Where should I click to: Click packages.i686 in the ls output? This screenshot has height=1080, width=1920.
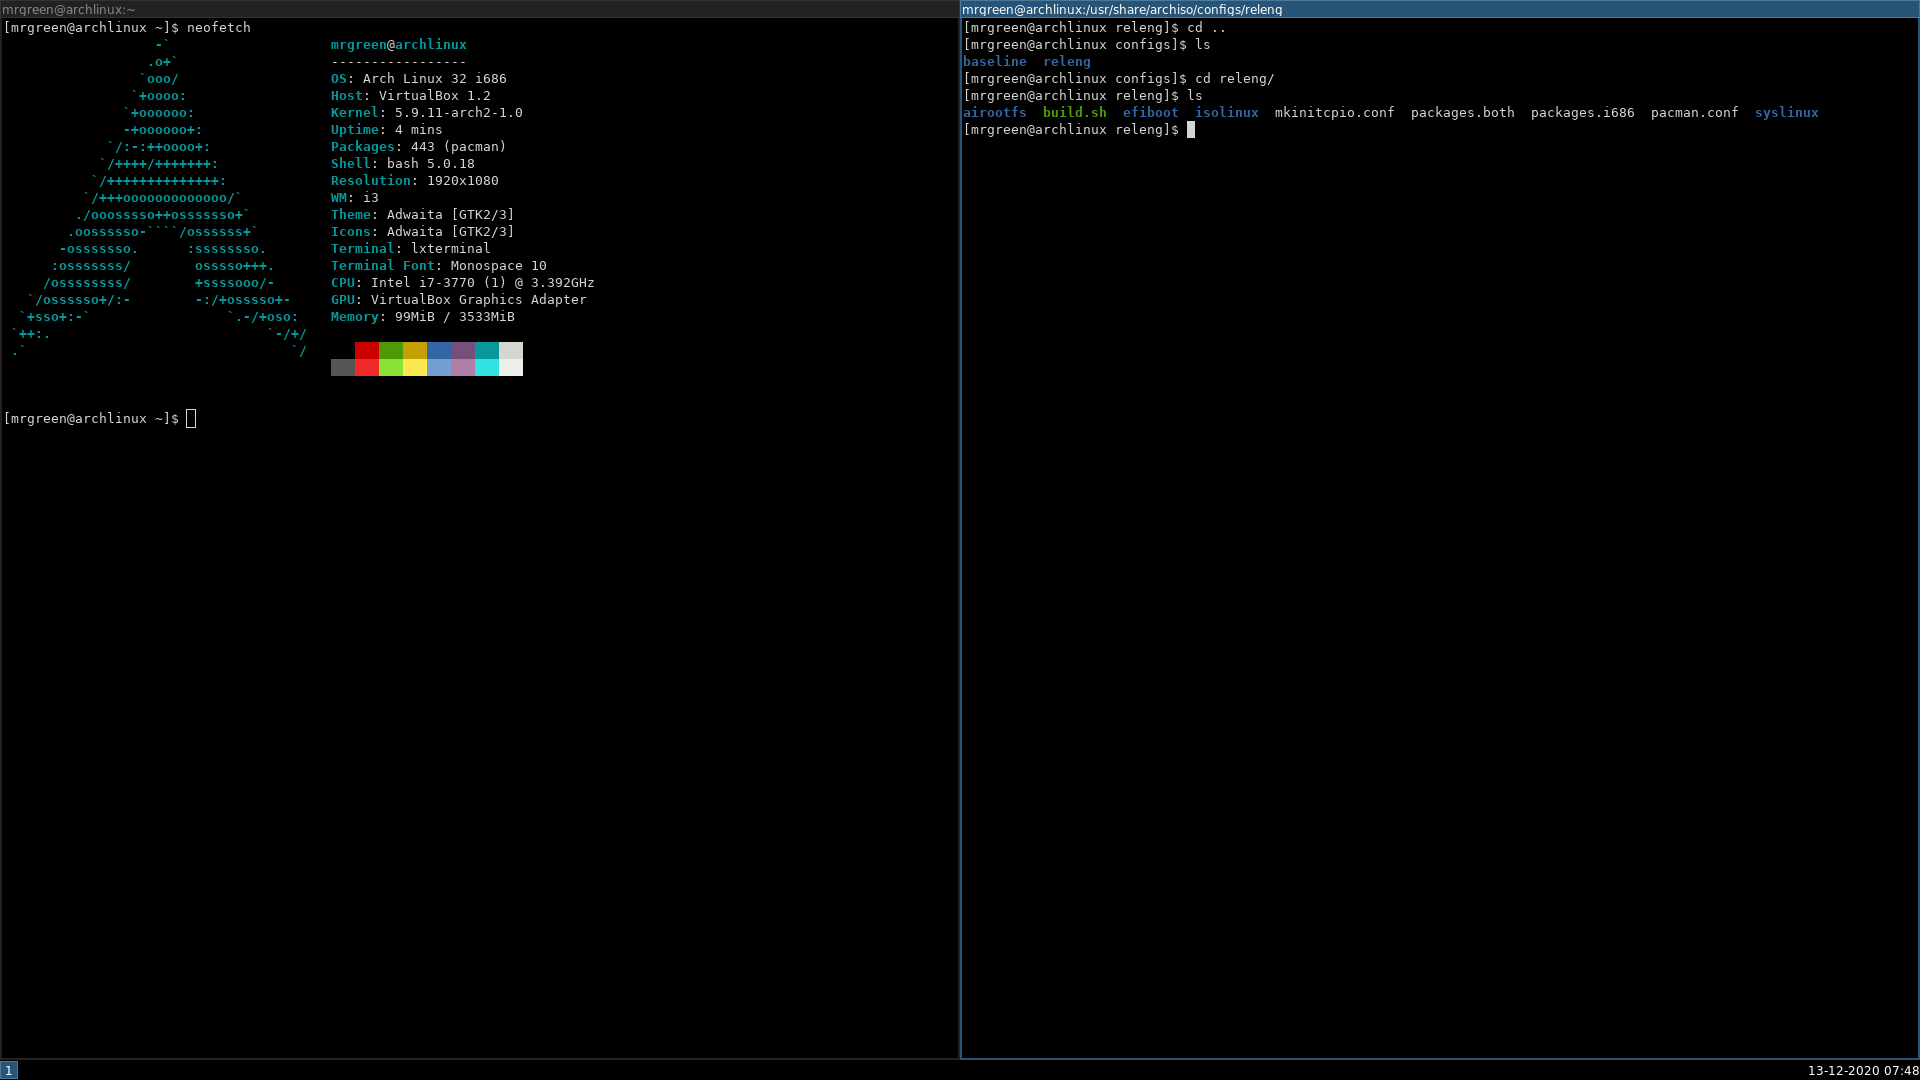(1583, 113)
